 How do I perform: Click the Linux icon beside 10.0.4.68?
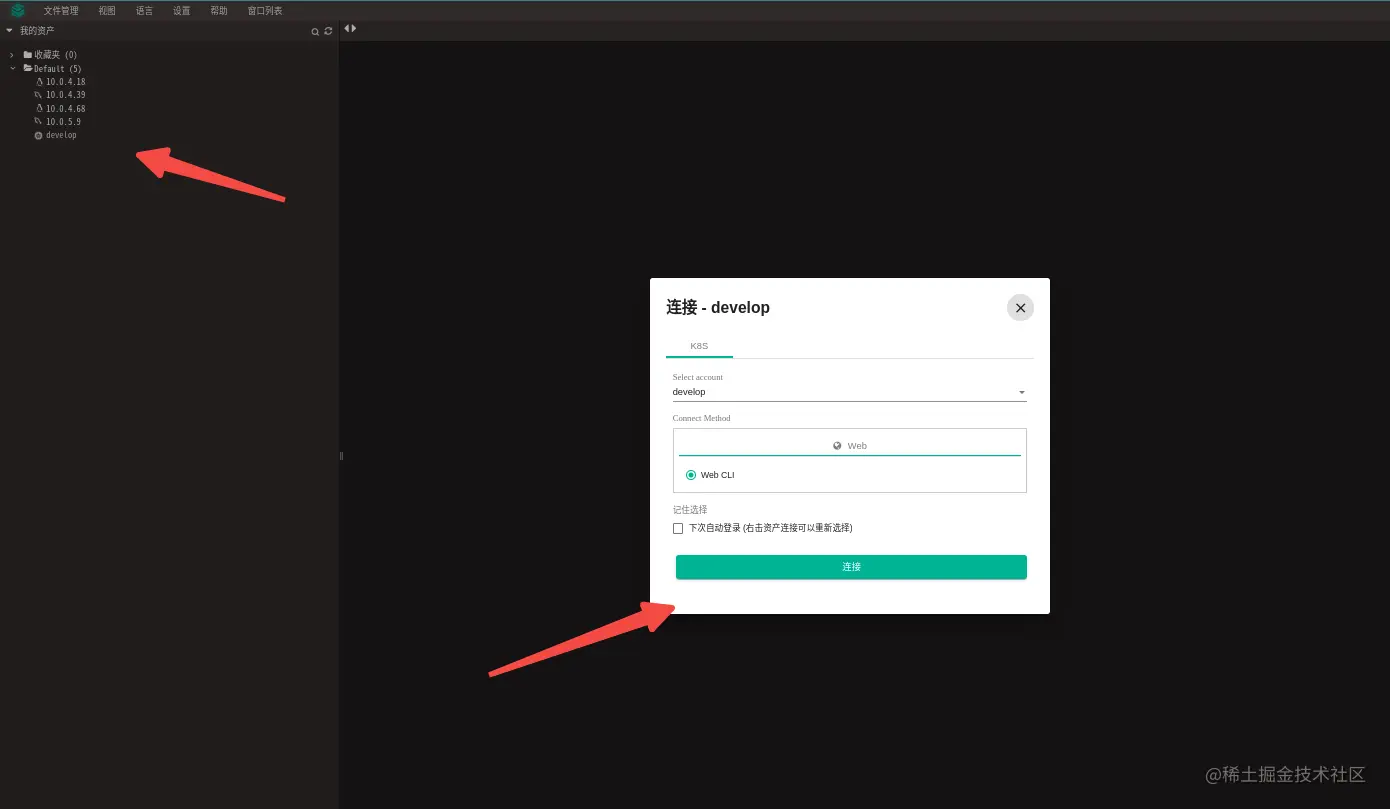[x=39, y=108]
